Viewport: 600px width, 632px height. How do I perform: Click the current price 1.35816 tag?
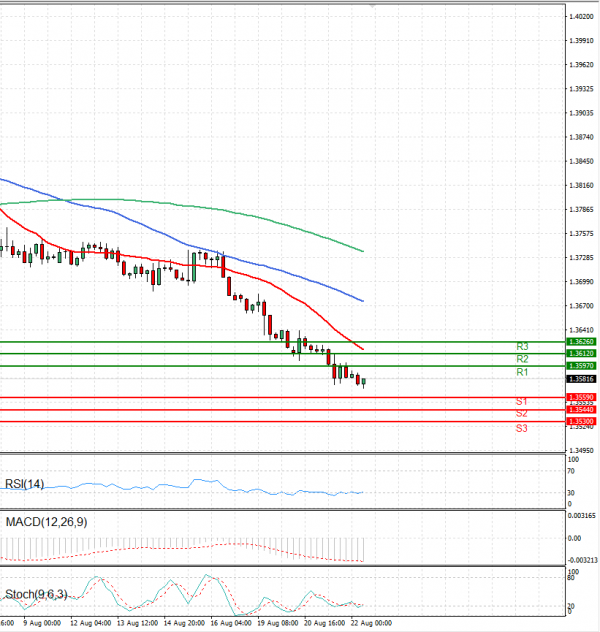[x=581, y=379]
